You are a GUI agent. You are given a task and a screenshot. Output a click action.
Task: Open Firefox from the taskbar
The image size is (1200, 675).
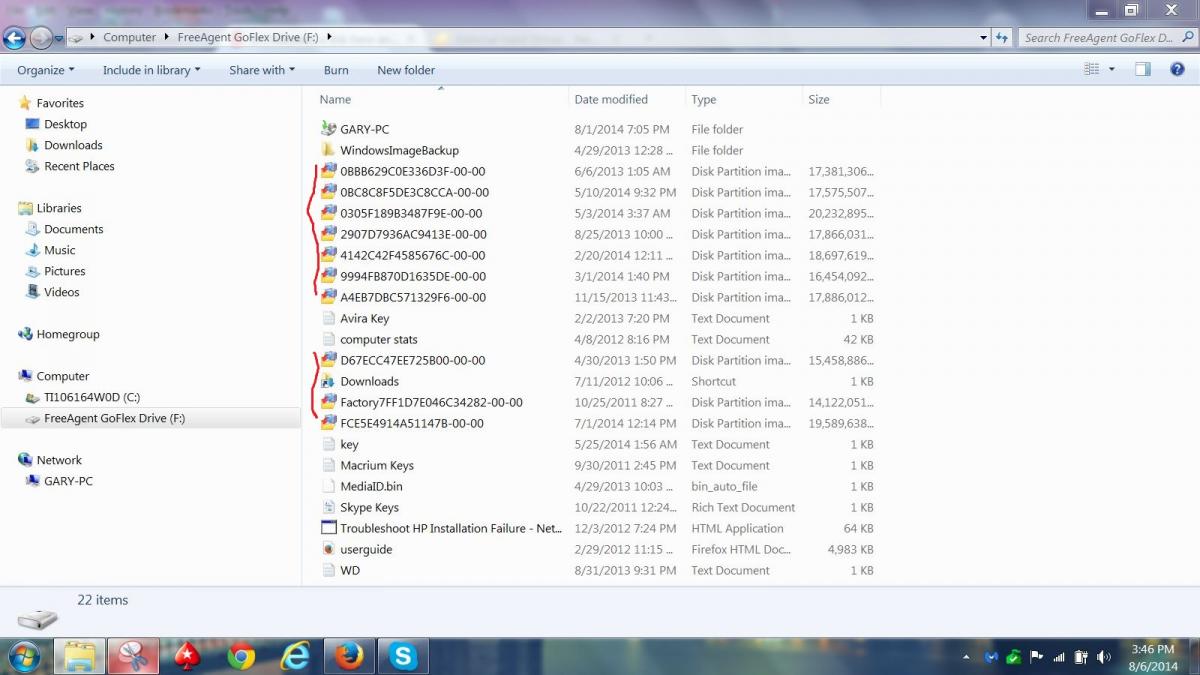(x=349, y=656)
